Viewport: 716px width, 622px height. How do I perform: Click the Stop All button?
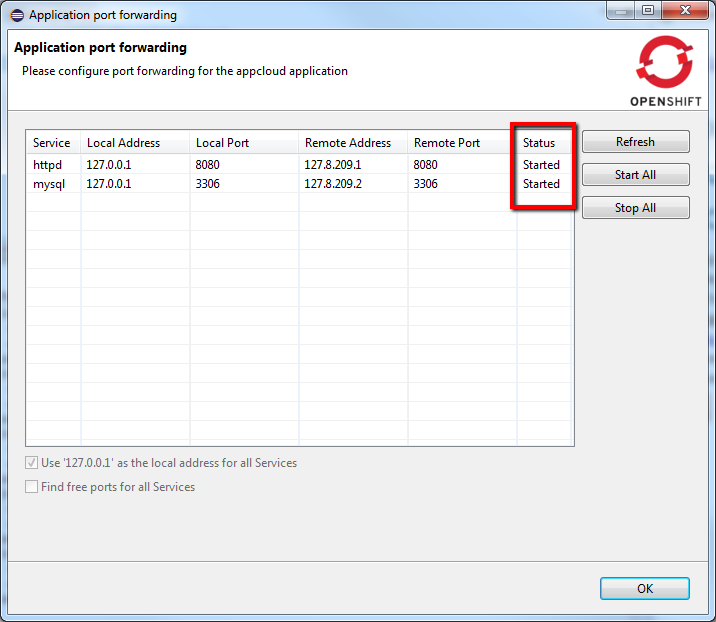[635, 208]
